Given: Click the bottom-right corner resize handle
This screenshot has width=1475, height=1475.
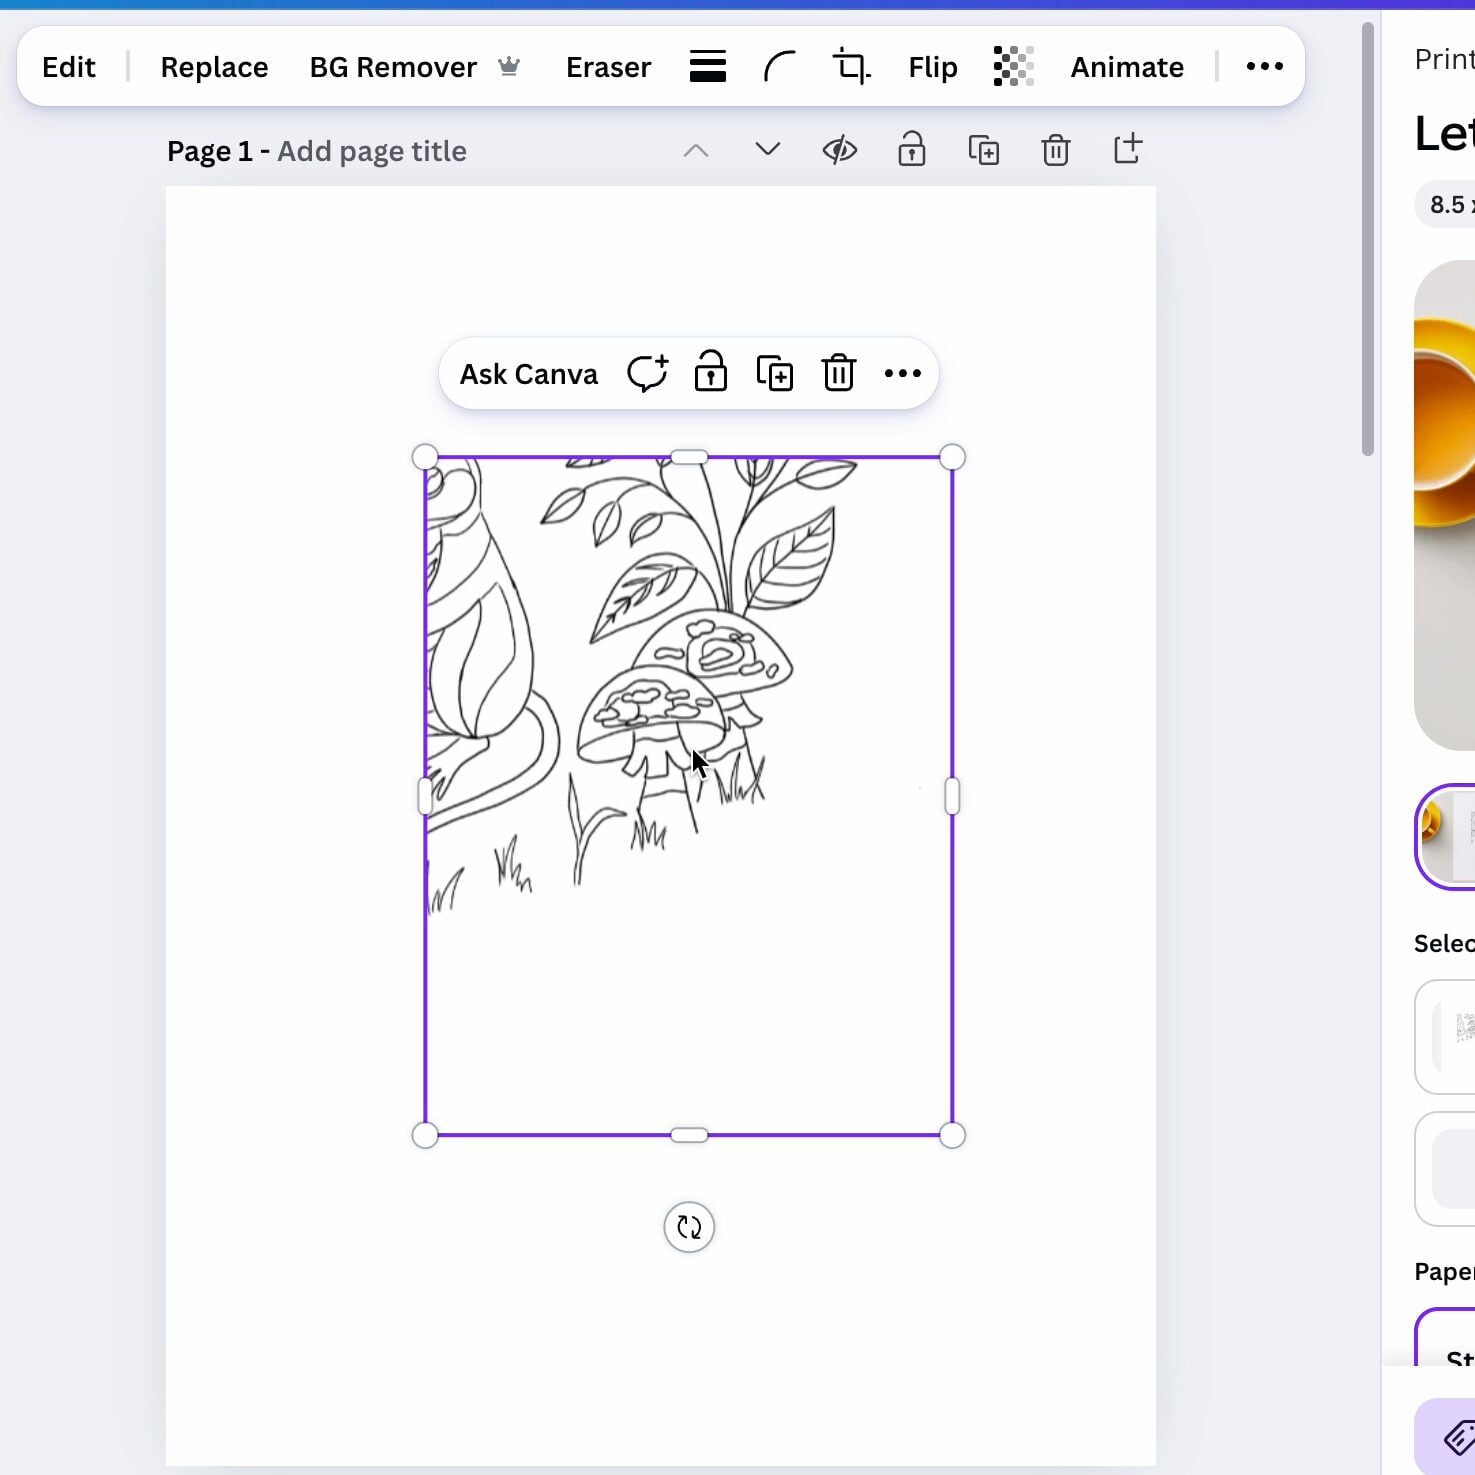Looking at the screenshot, I should click(953, 1135).
